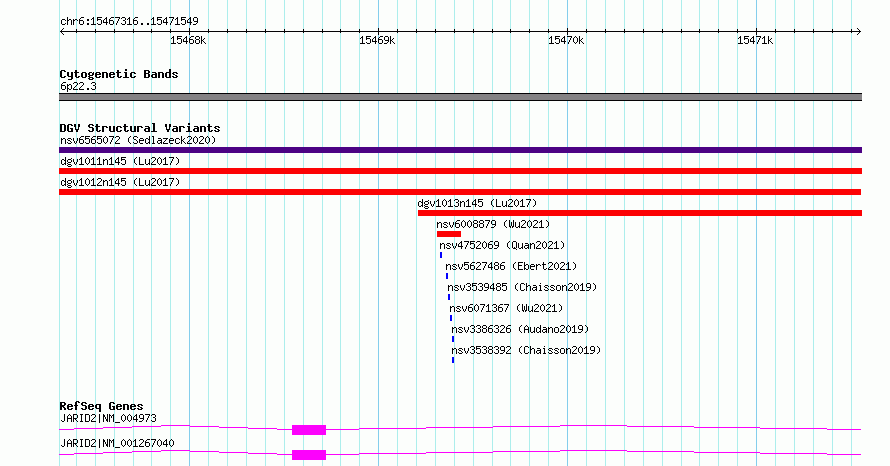Open nsv3538392 (Chaisson2019) variant label
This screenshot has height=466, width=890.
click(x=526, y=350)
